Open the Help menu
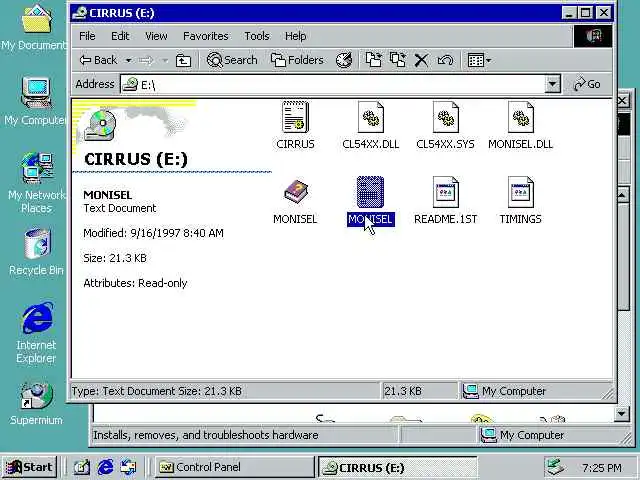Viewport: 640px width, 480px height. [x=296, y=36]
